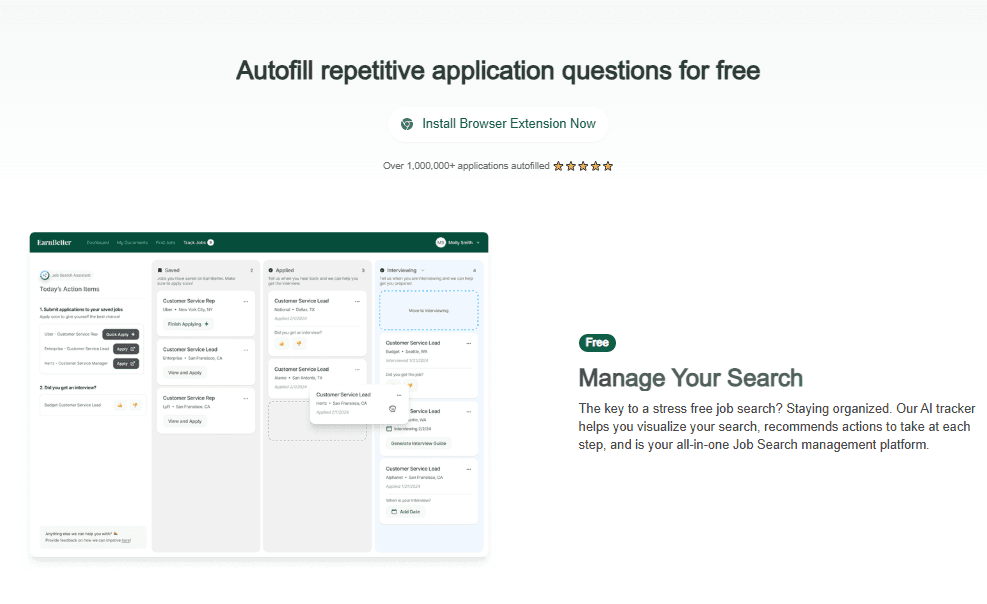Click the Chrome icon in the install button
The height and width of the screenshot is (604, 987).
(407, 124)
